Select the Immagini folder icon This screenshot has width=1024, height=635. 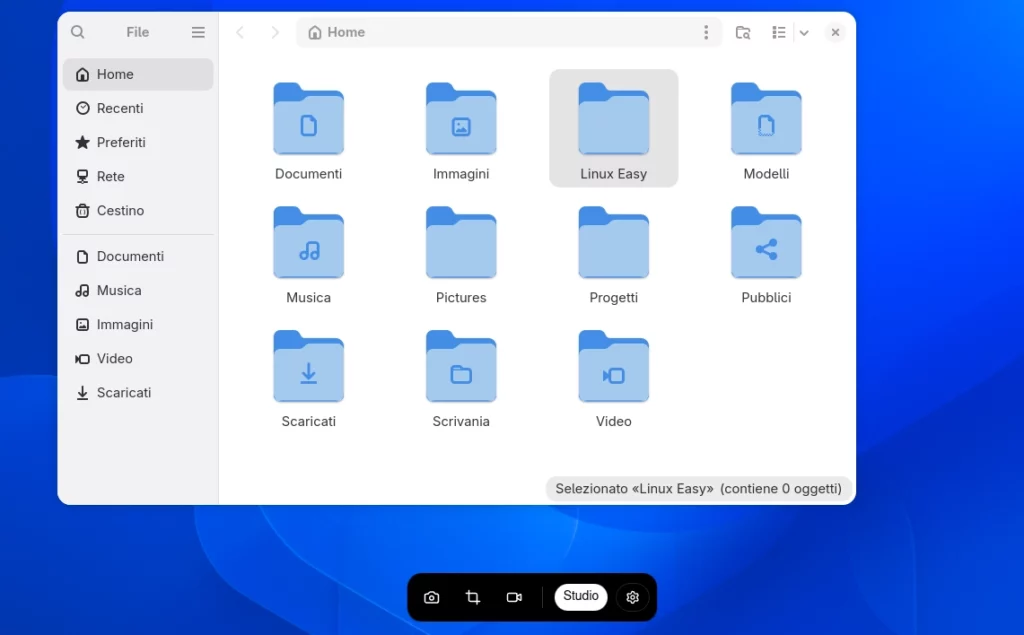461,119
